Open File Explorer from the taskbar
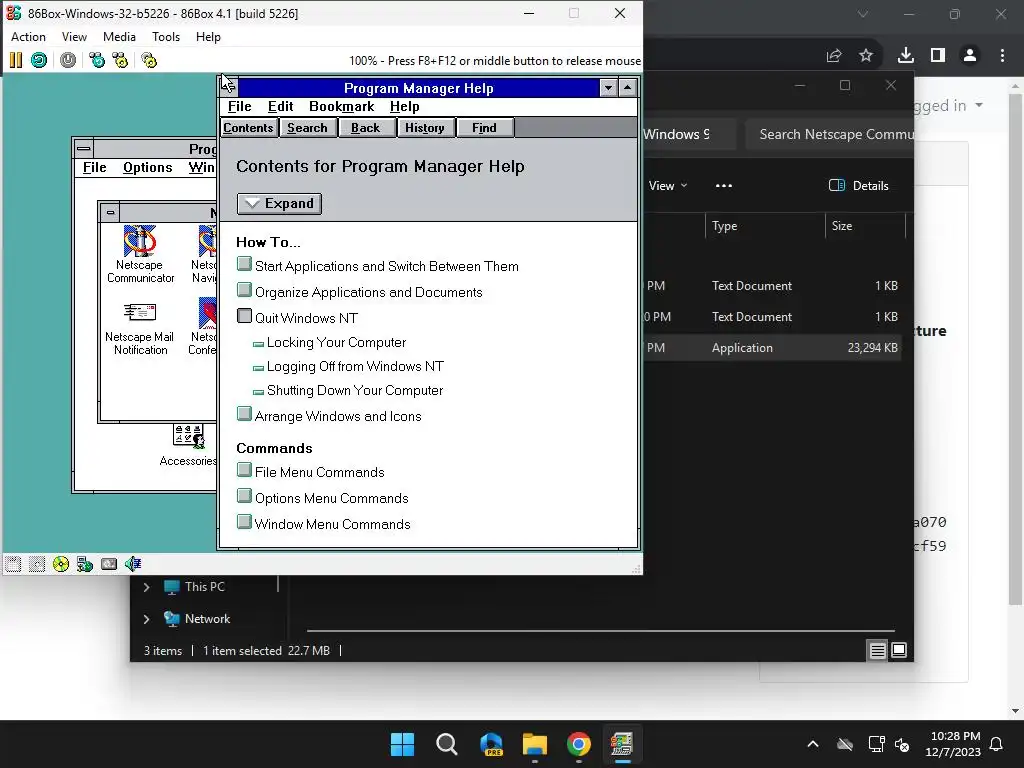Screen dimensions: 1024x768 pyautogui.click(x=535, y=744)
